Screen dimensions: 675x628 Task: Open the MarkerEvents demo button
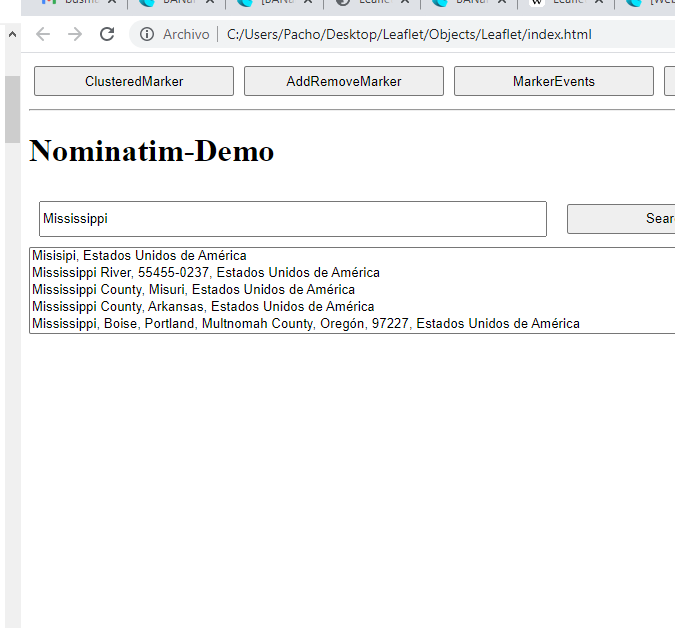click(554, 81)
